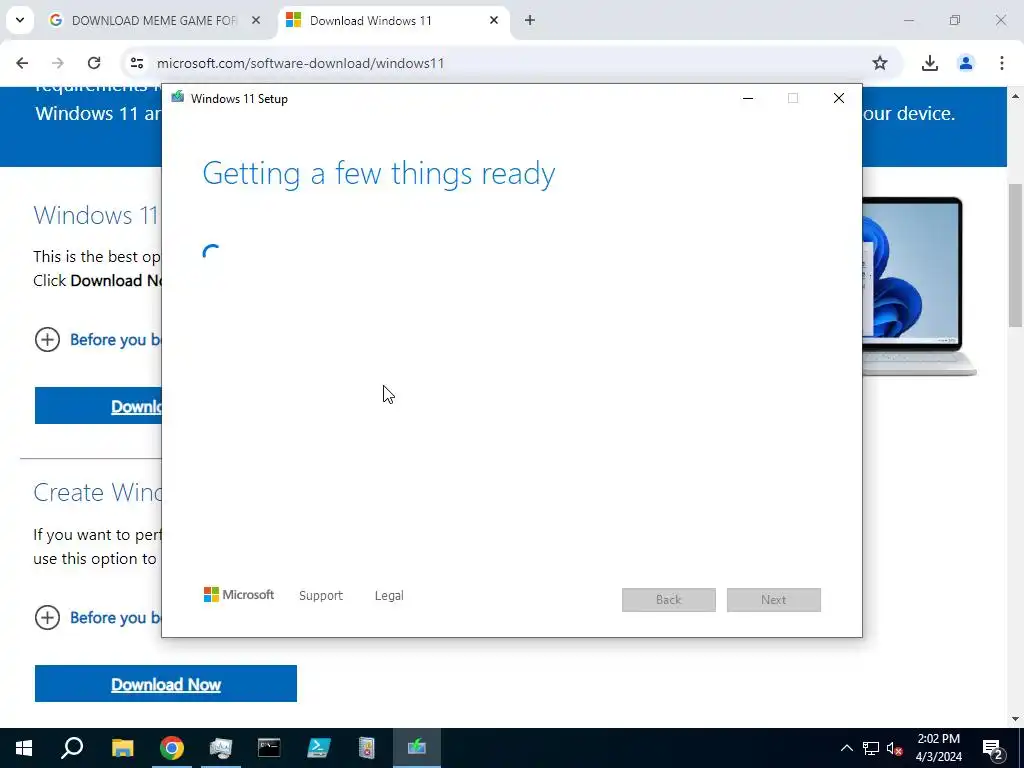Open Command Prompt from taskbar
This screenshot has height=768, width=1024.
click(x=269, y=748)
